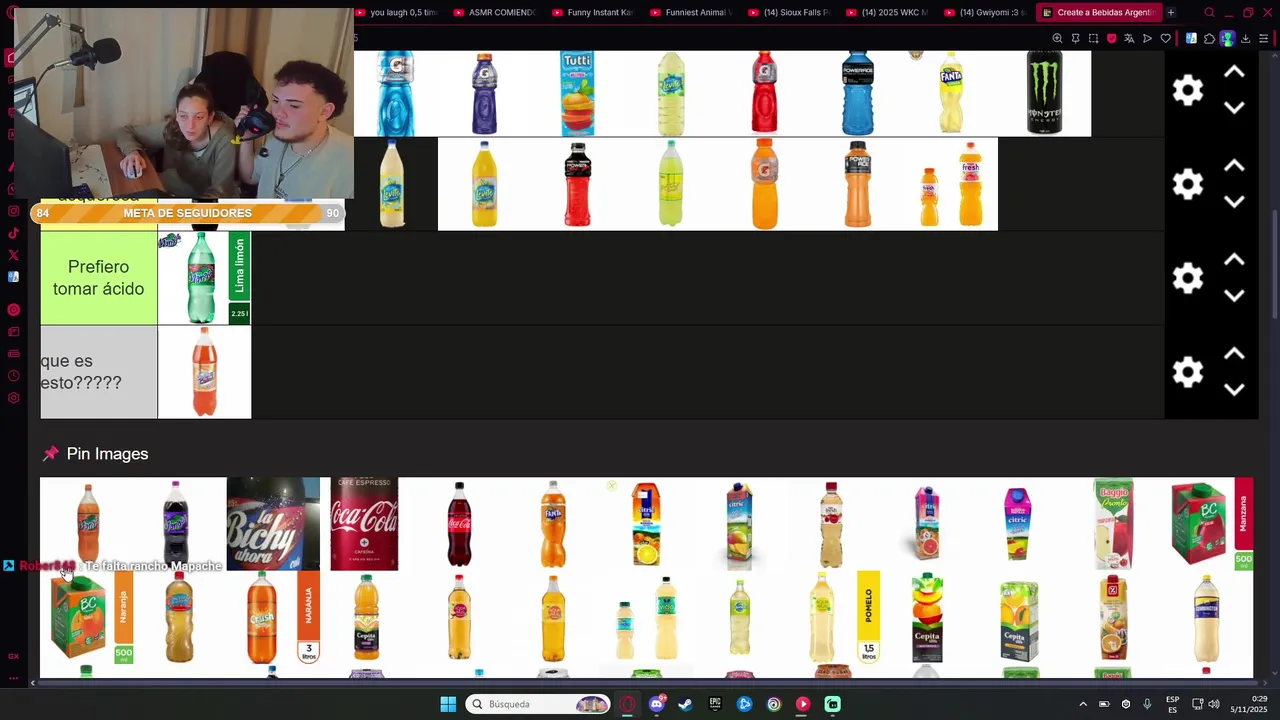Edit the 'Prefiero tomar ácido' row label
Viewport: 1280px width, 720px height.
[x=99, y=278]
